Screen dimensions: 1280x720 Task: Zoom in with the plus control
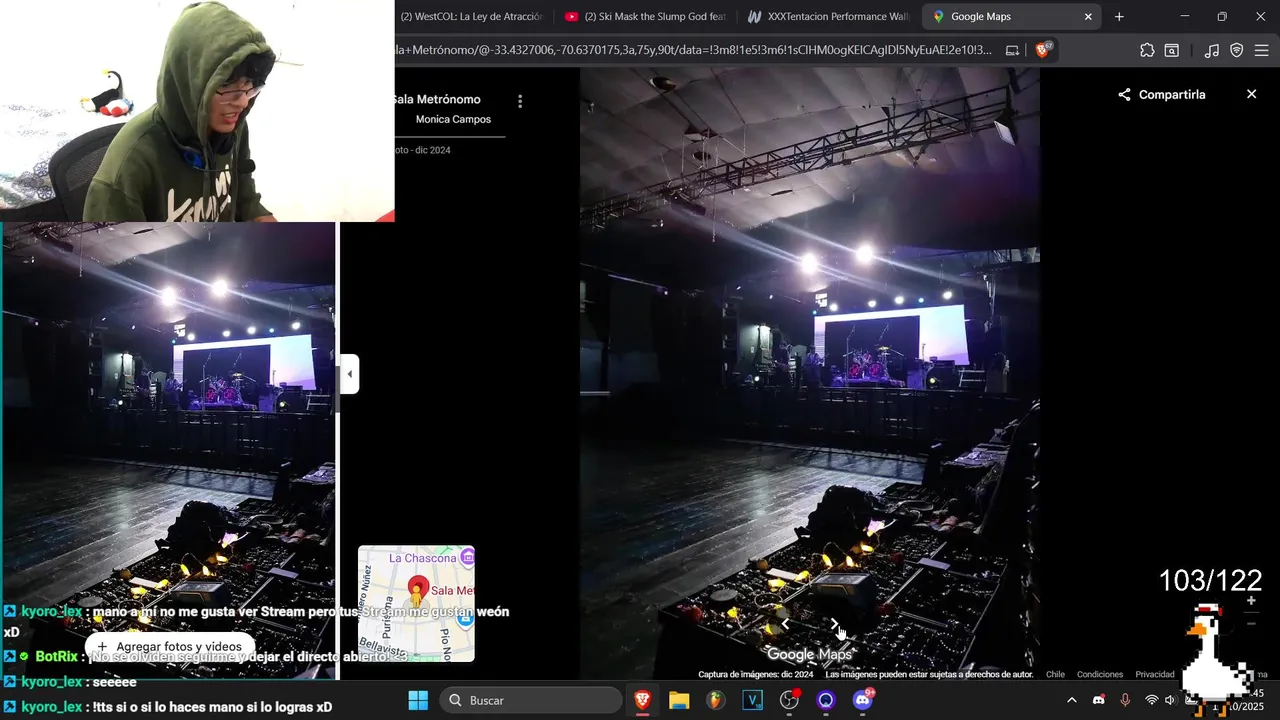click(x=1250, y=600)
